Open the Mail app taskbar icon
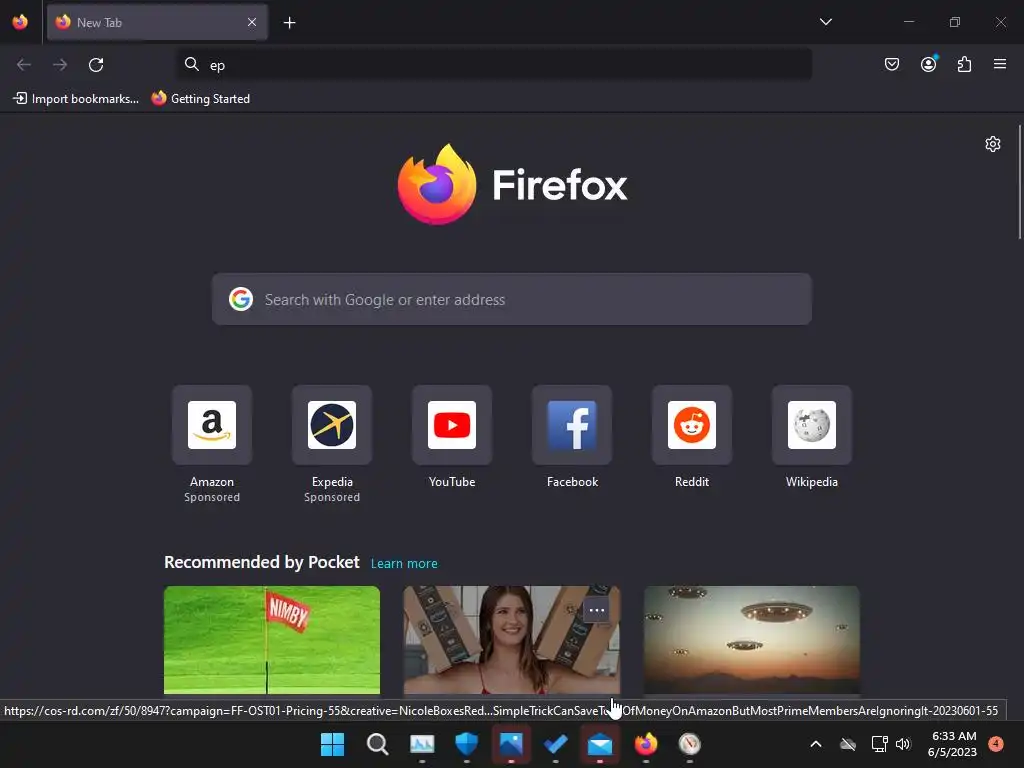Viewport: 1024px width, 768px height. point(600,744)
